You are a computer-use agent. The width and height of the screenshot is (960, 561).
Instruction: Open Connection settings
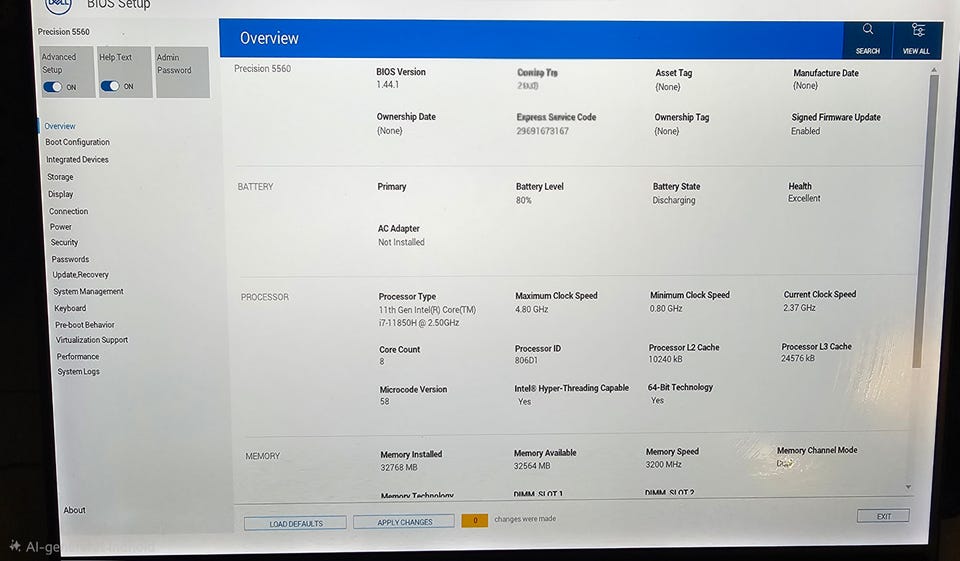(69, 211)
